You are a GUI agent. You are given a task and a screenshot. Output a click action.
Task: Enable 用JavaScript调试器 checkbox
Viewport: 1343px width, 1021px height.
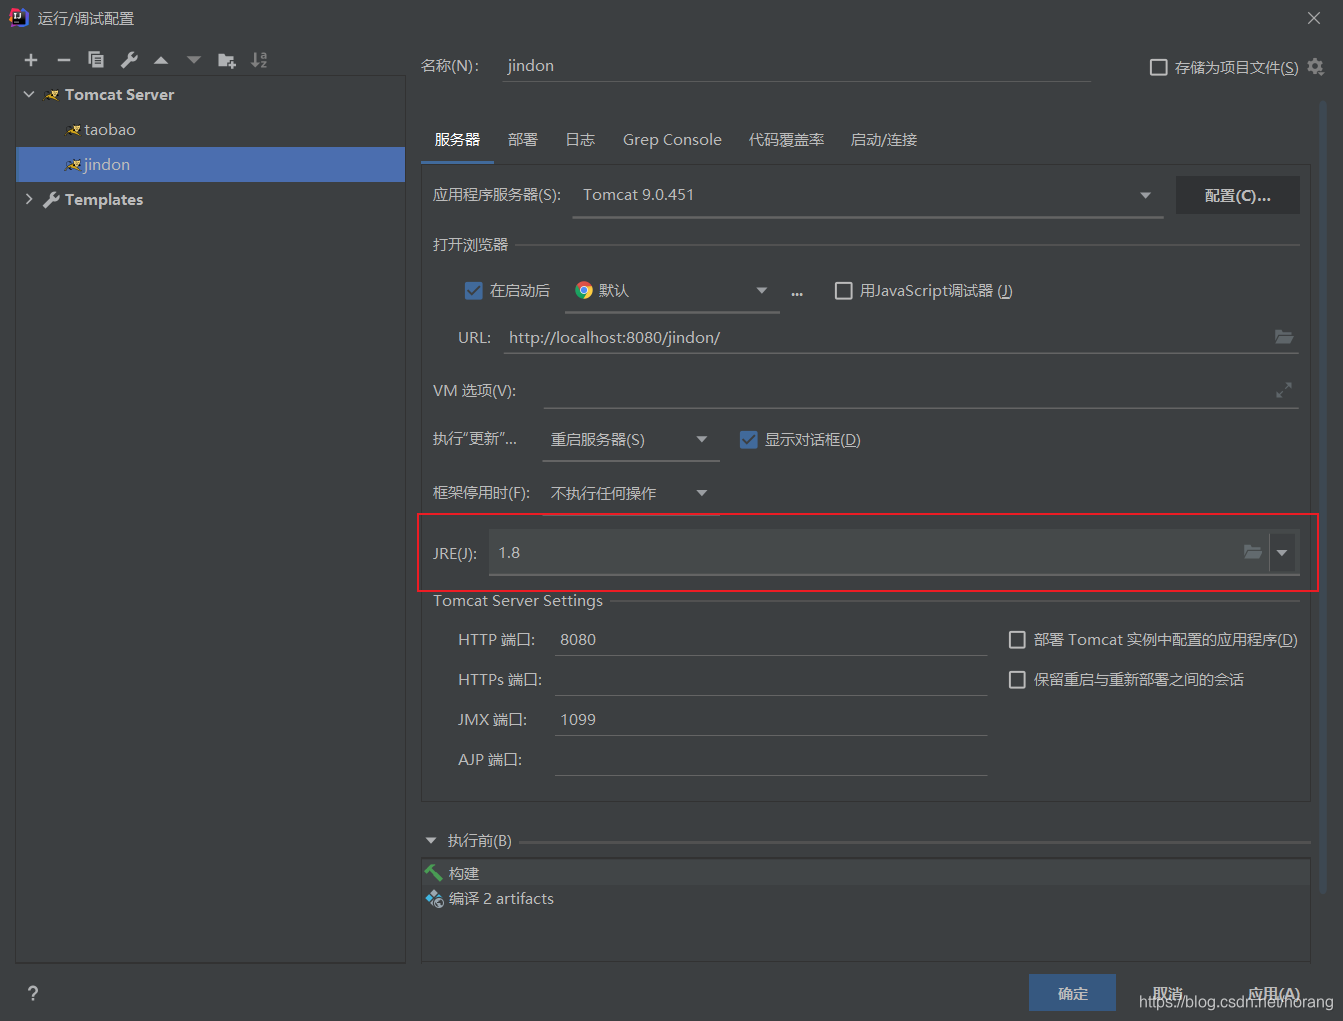[844, 290]
